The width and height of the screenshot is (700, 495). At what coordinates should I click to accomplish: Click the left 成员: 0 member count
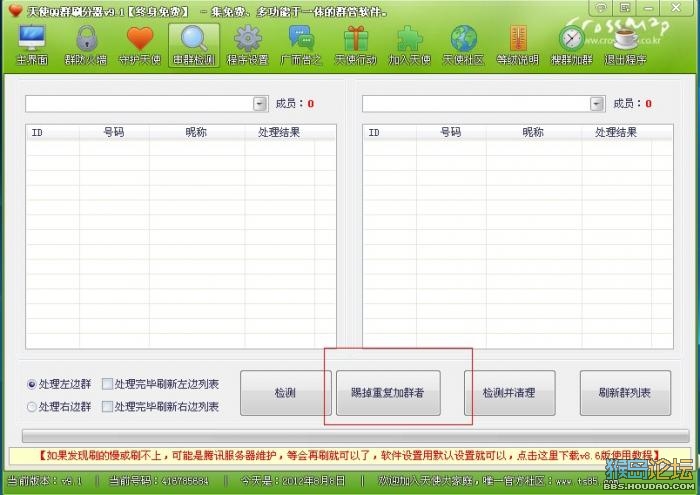pos(295,104)
